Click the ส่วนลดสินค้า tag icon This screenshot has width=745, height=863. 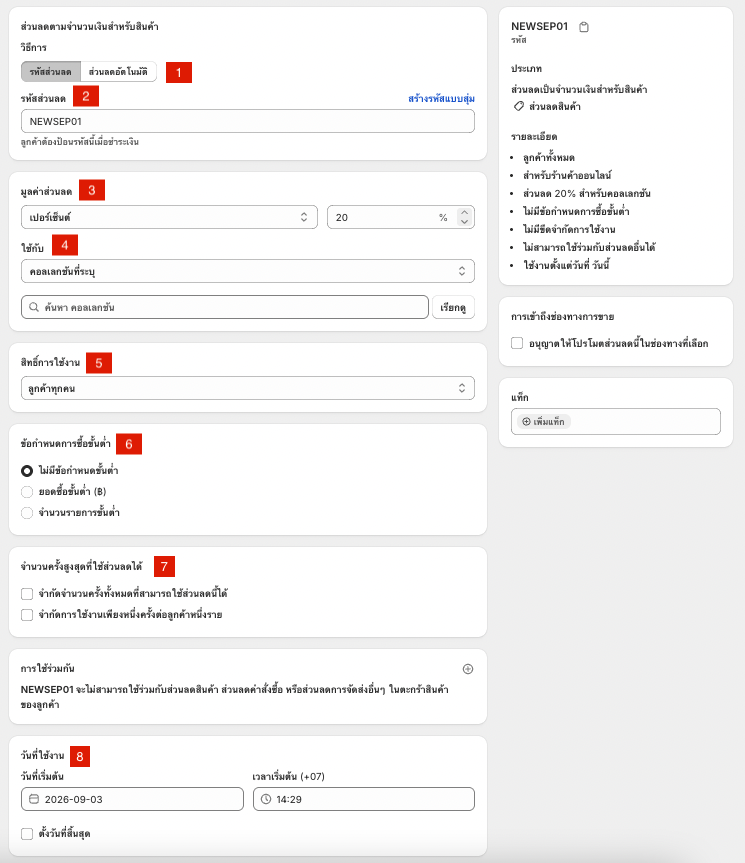[518, 106]
